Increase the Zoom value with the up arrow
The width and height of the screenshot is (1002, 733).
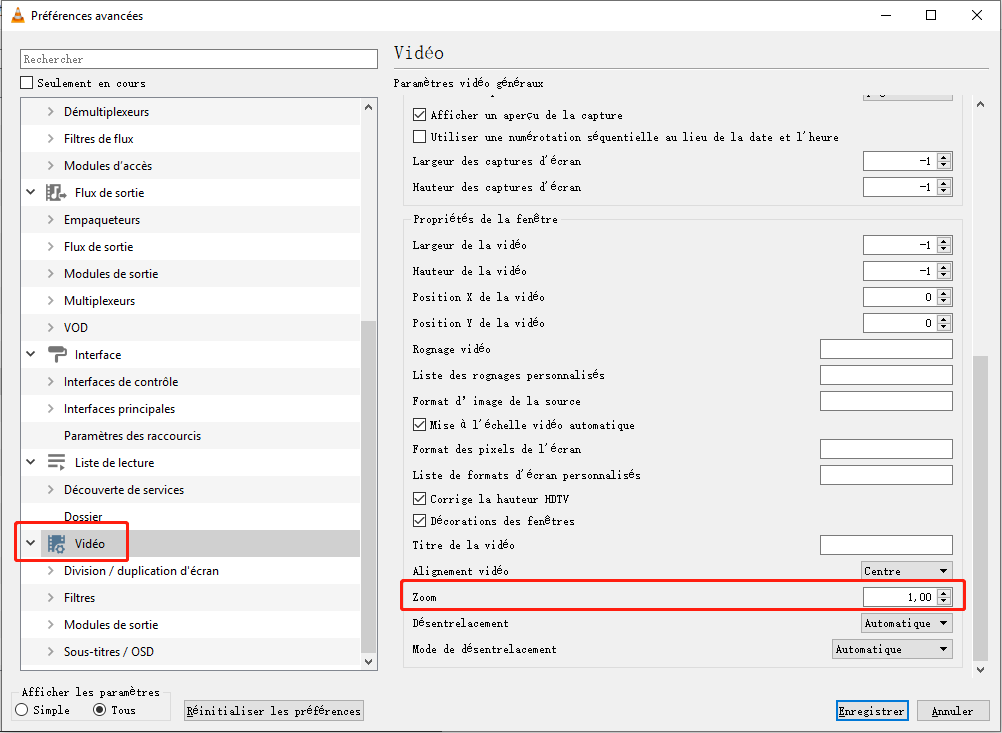(944, 592)
